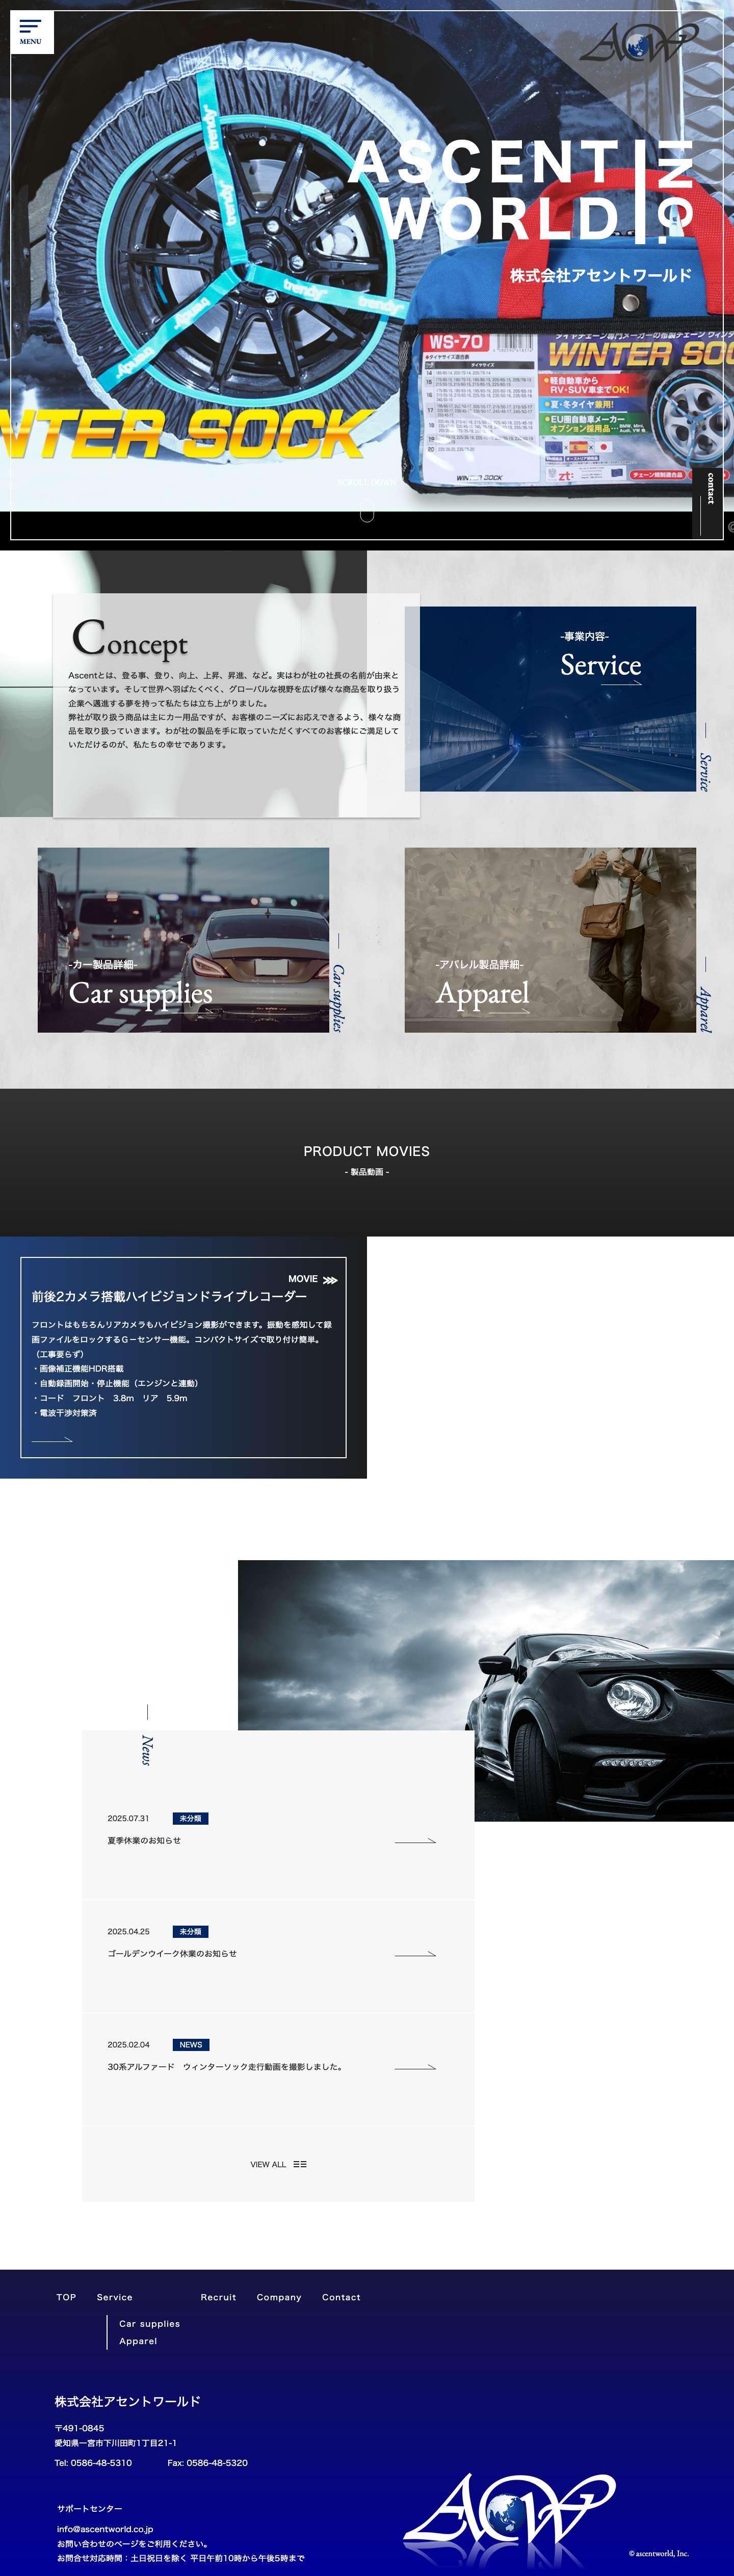Image resolution: width=734 pixels, height=2576 pixels.
Task: Click the 株式会社アセントワールド footer company name
Action: click(x=128, y=2401)
